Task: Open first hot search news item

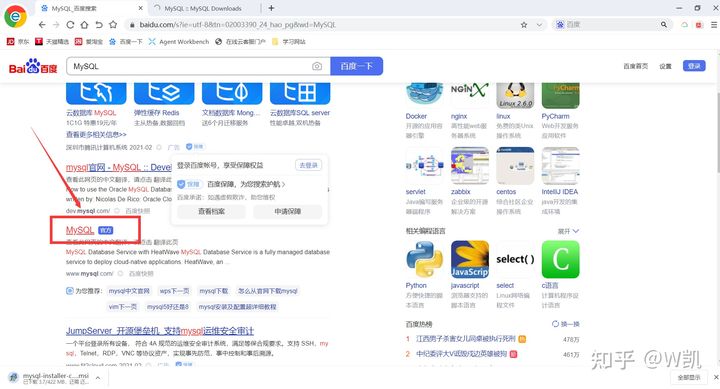Action: point(466,339)
